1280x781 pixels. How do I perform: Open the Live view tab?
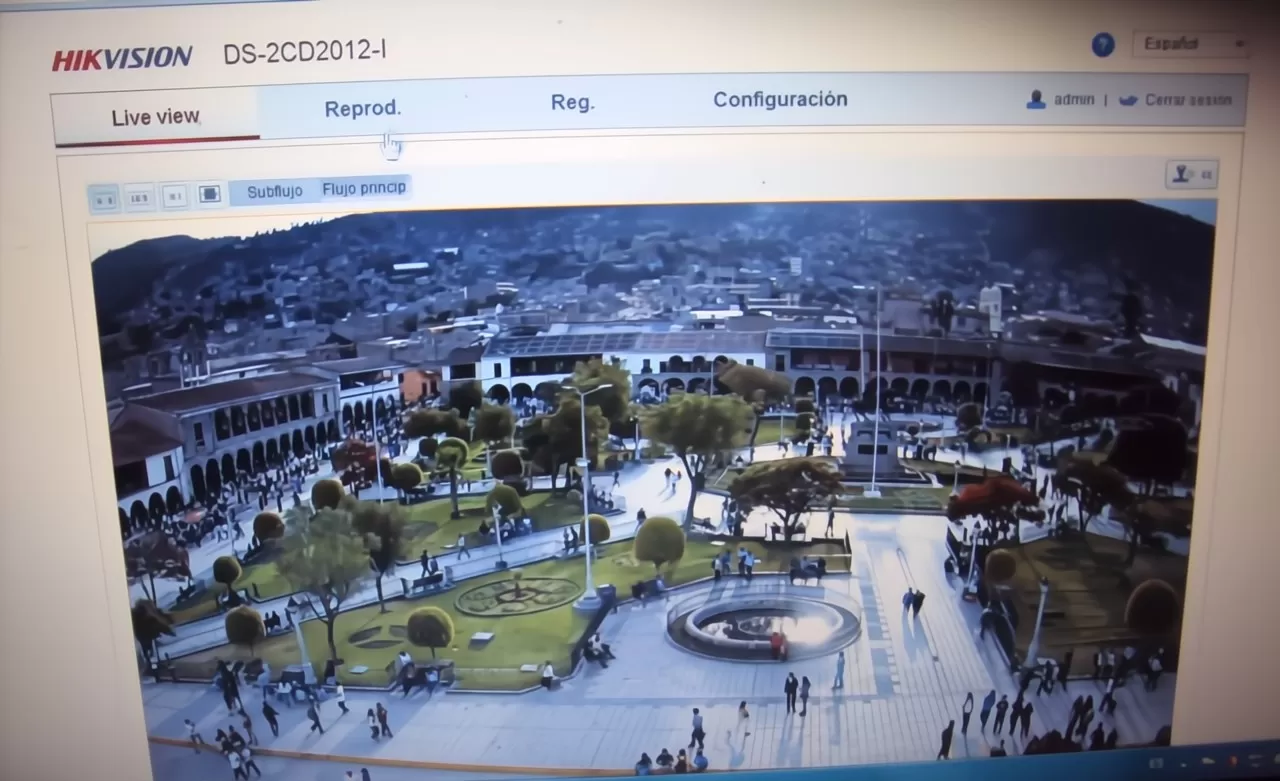(155, 117)
